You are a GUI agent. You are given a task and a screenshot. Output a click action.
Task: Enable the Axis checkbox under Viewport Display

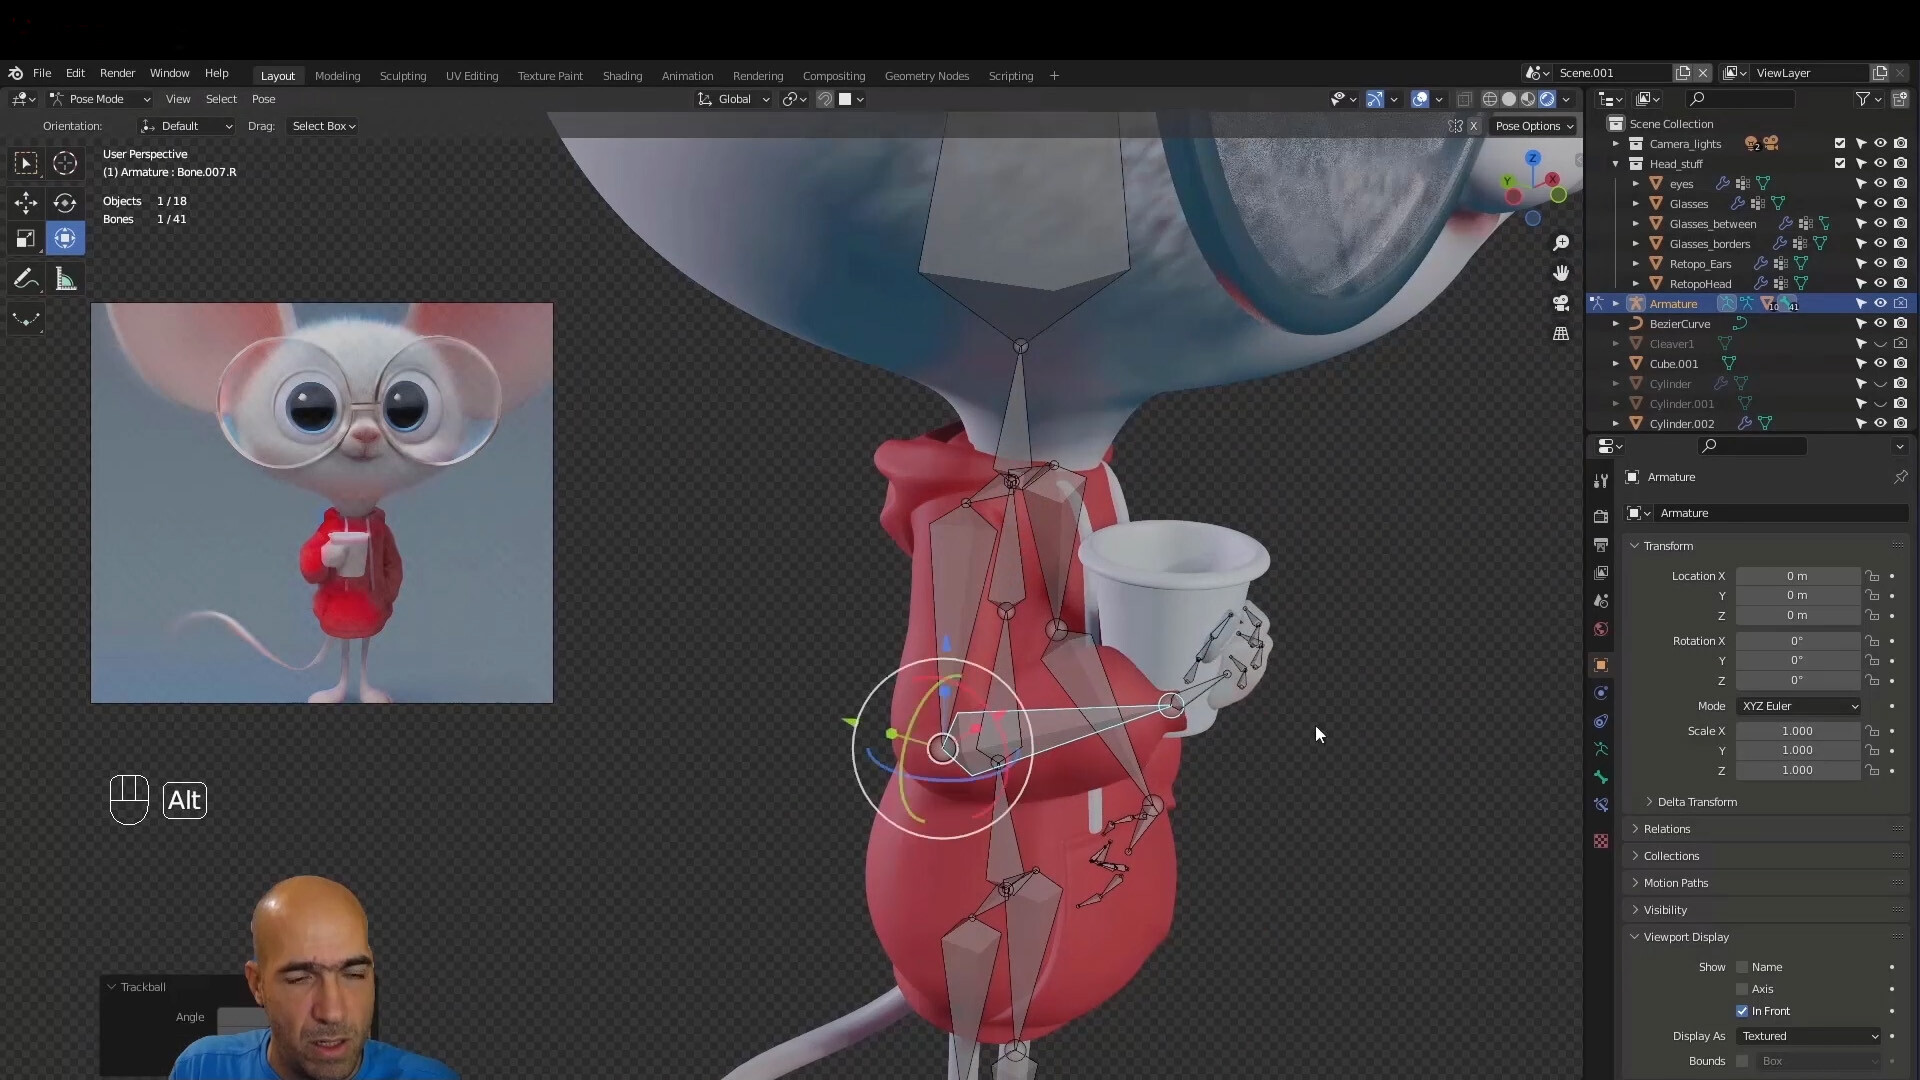(x=1742, y=989)
